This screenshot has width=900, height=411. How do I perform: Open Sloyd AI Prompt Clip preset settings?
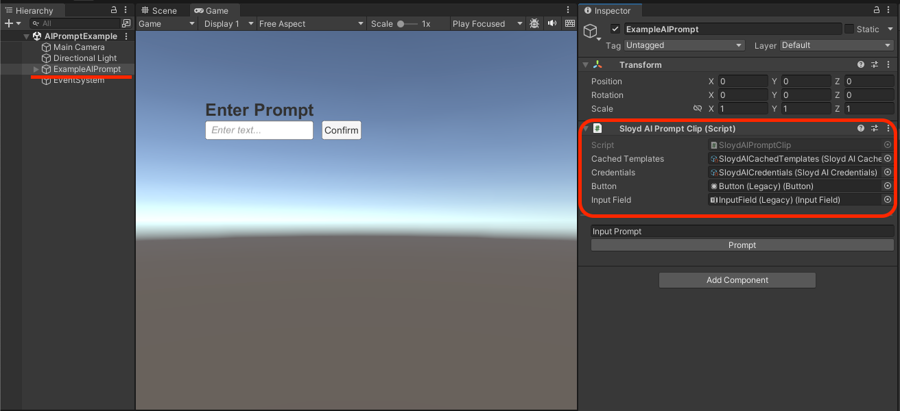pos(874,129)
